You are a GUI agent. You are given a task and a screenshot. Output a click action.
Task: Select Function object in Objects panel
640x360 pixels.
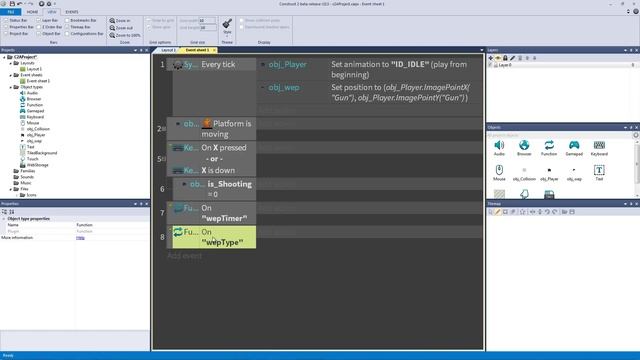(549, 148)
